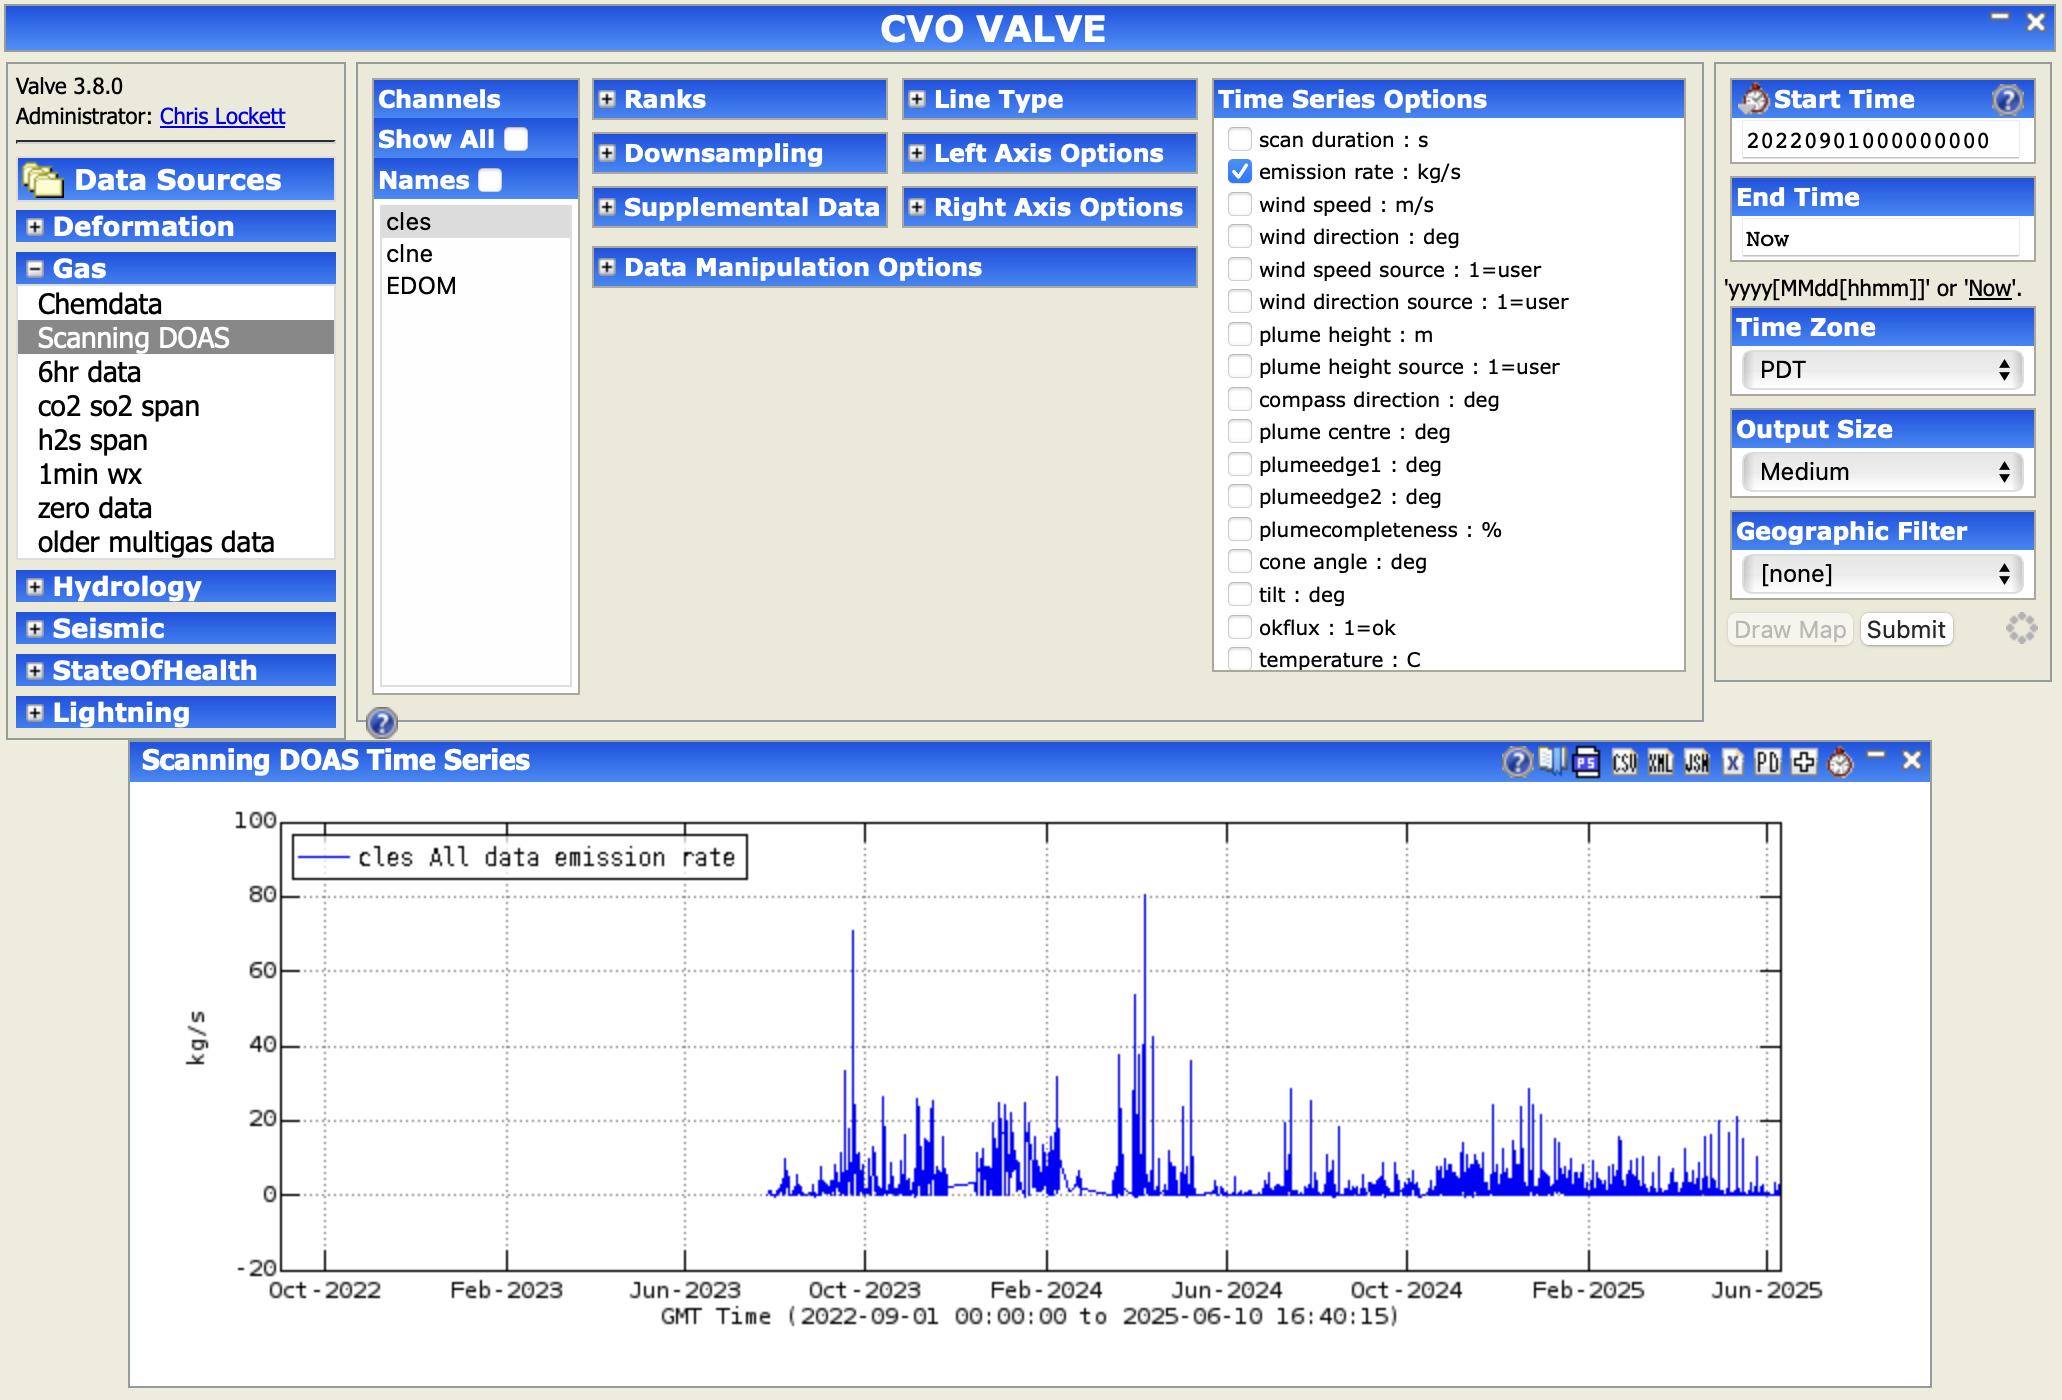Select the clne channel in list

coord(410,254)
